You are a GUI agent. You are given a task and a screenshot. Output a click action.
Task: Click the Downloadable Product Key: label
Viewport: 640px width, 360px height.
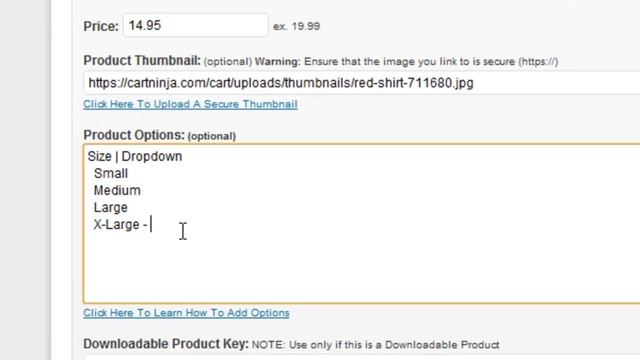coord(166,344)
